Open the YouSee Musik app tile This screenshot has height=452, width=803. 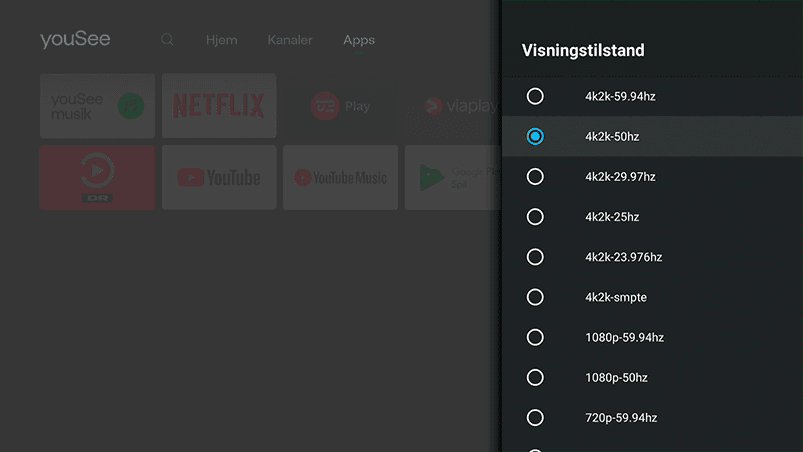pos(97,106)
